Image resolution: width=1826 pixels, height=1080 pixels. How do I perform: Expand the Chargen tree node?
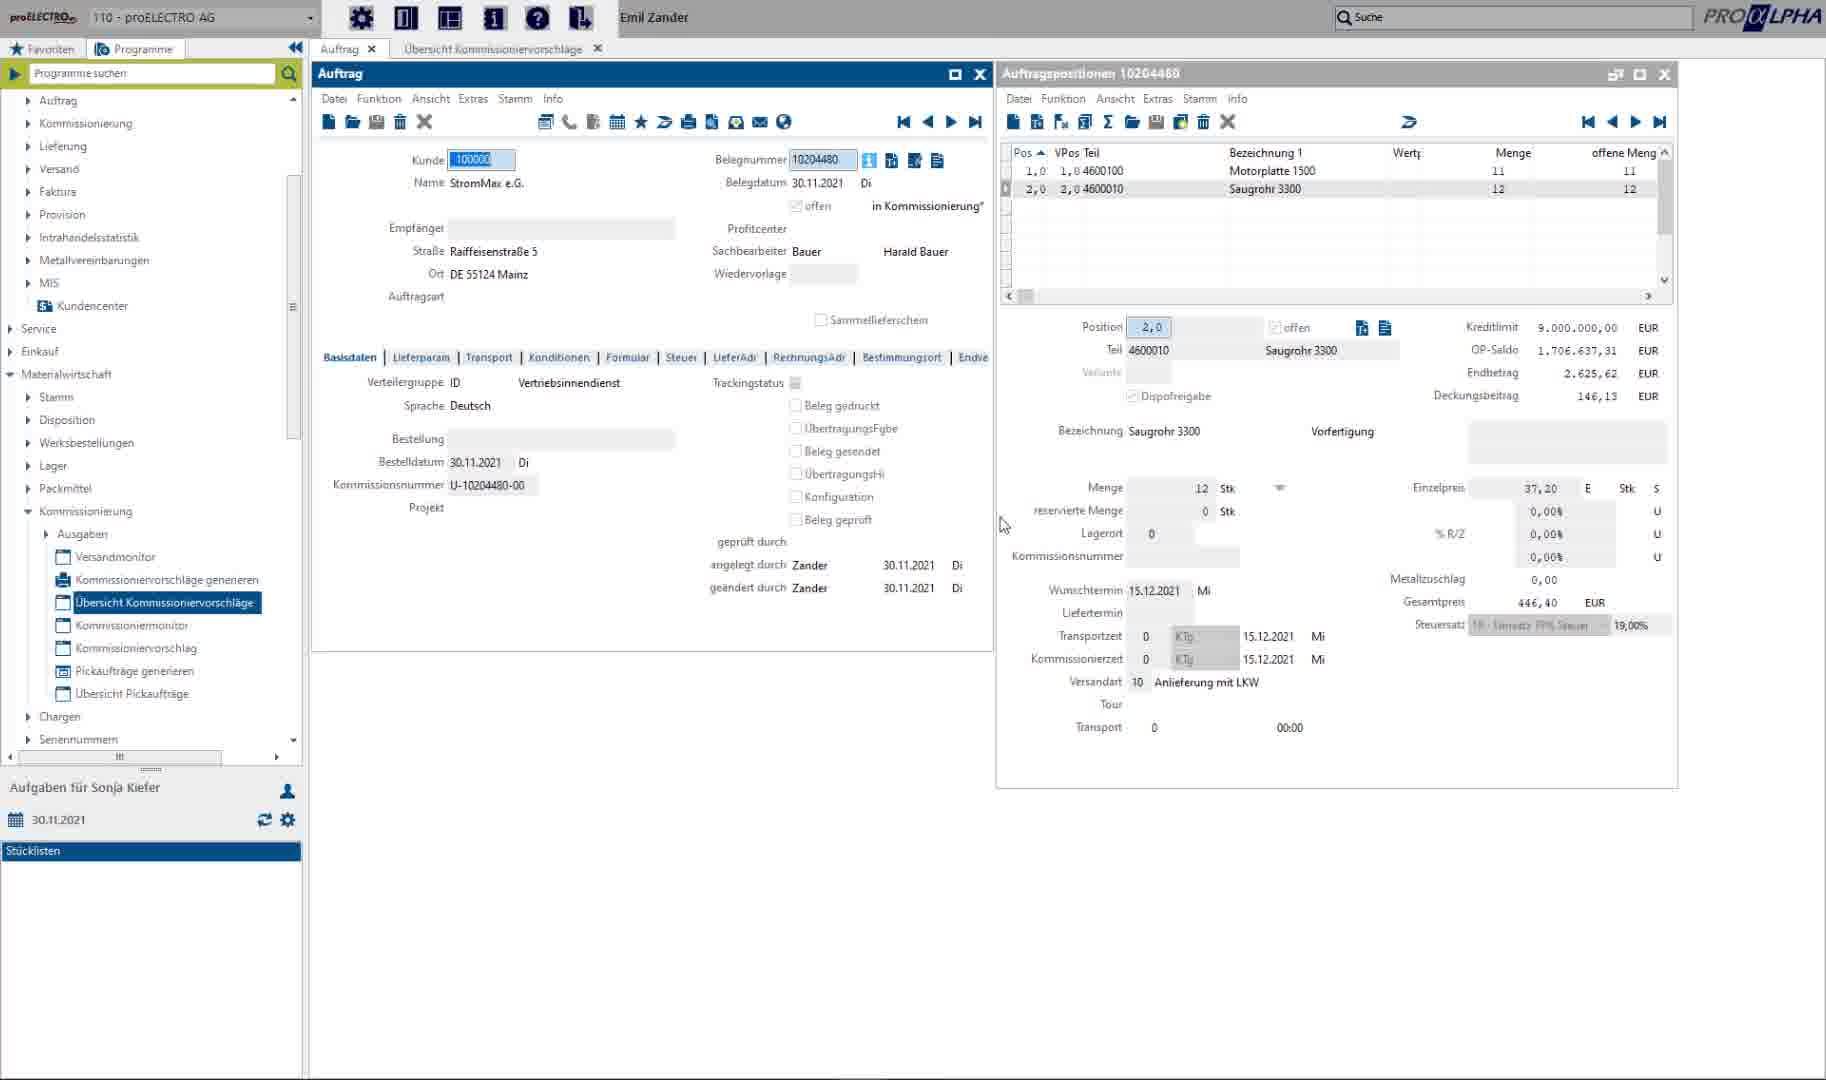point(28,717)
